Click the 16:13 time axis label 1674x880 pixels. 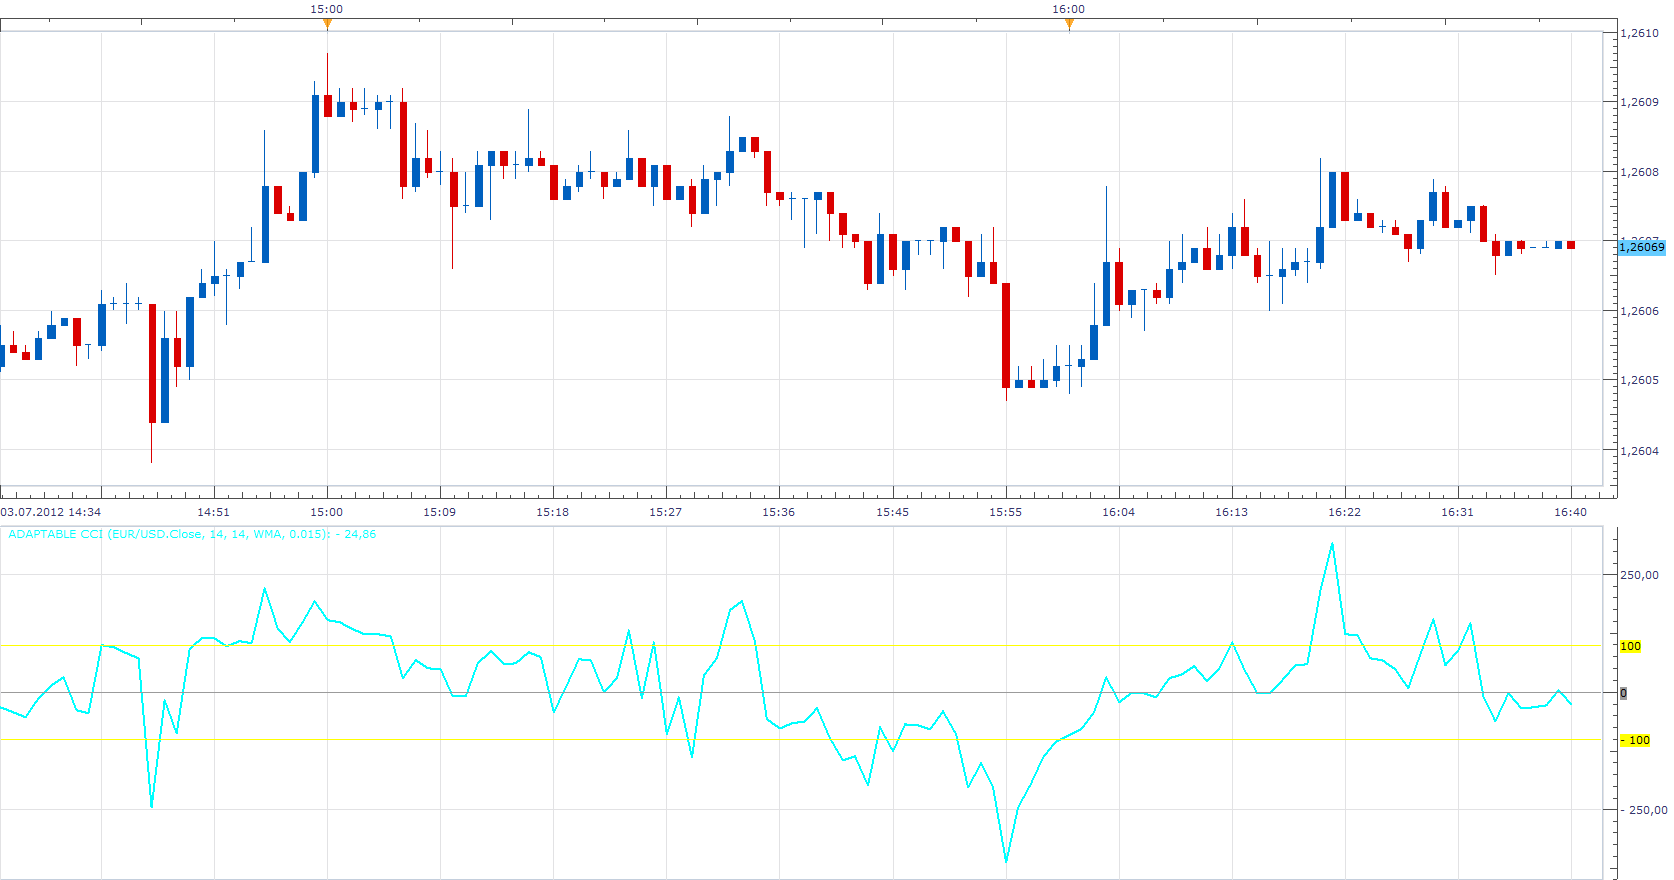(1231, 512)
